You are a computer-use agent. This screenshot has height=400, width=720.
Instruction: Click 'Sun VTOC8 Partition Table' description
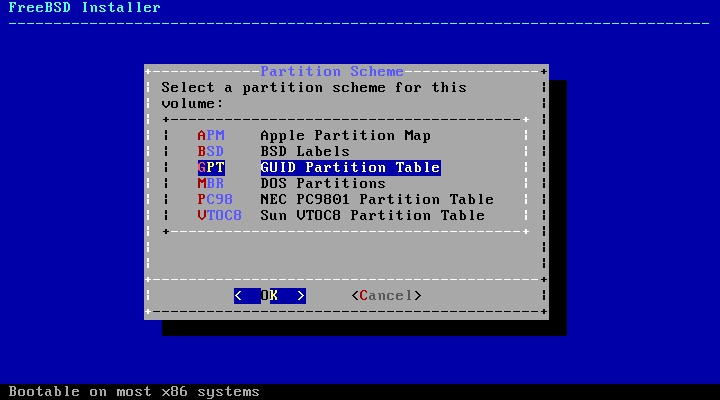(372, 215)
